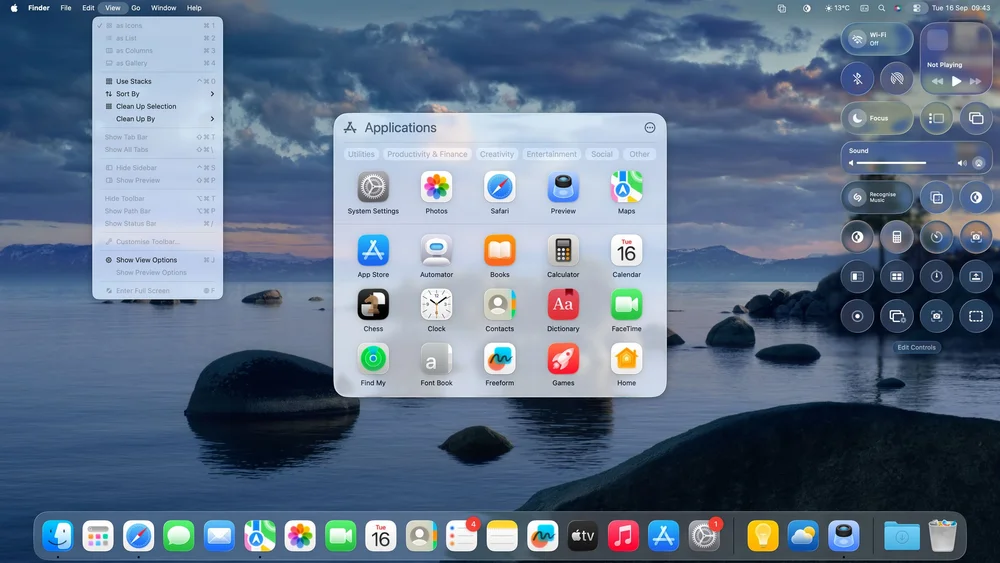Play media in Not Playing widget
Viewport: 1000px width, 563px height.
tap(956, 81)
